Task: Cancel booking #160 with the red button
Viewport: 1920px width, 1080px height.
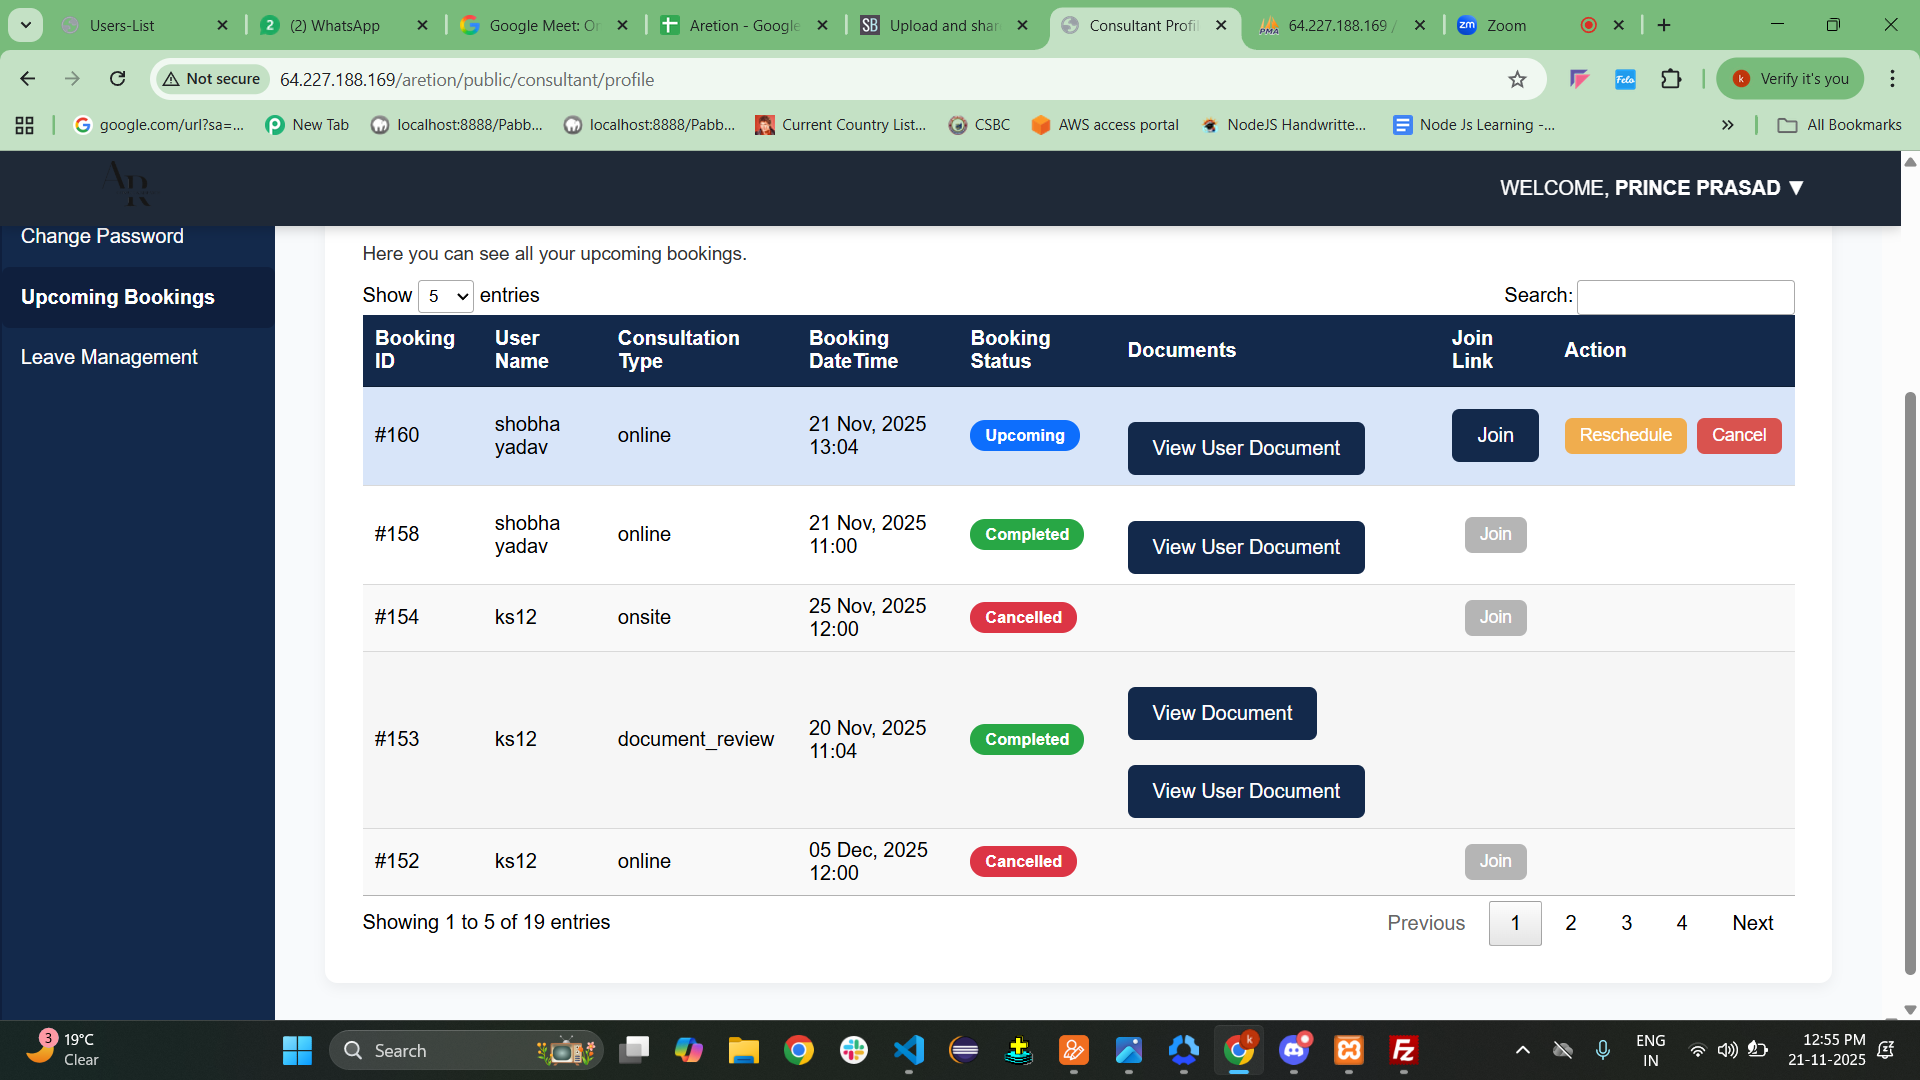Action: click(1738, 435)
